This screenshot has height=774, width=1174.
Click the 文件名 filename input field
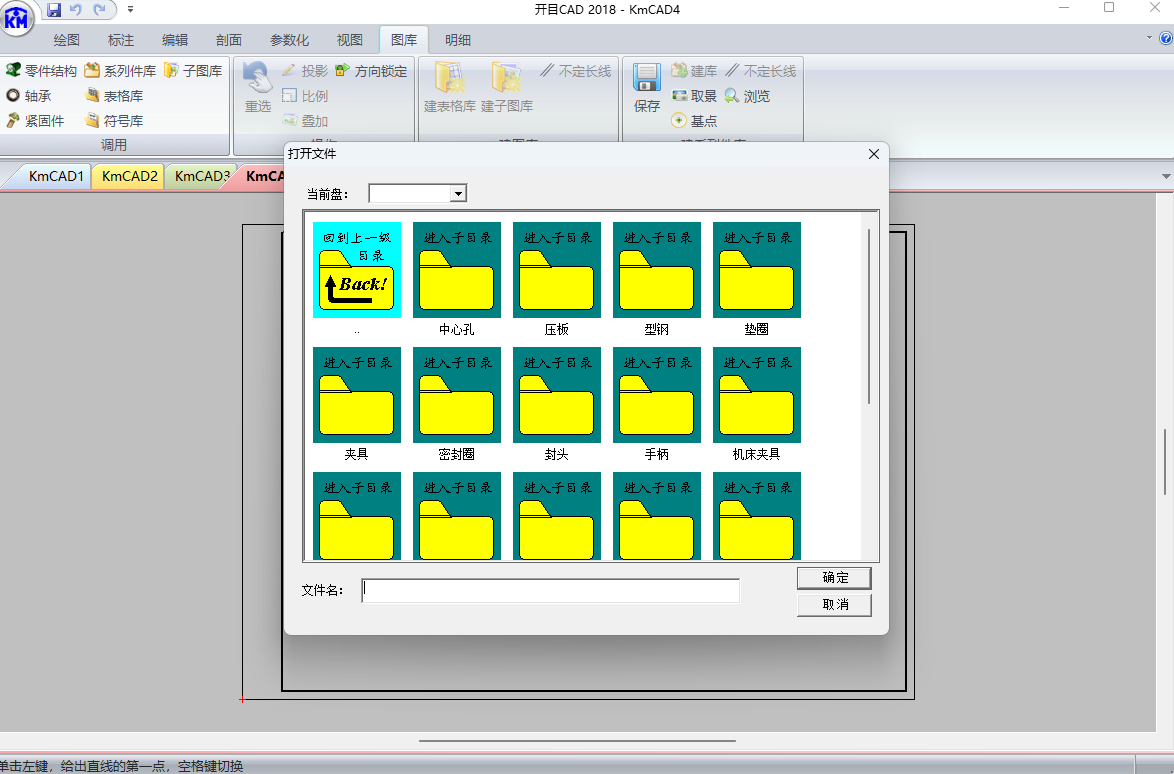550,591
